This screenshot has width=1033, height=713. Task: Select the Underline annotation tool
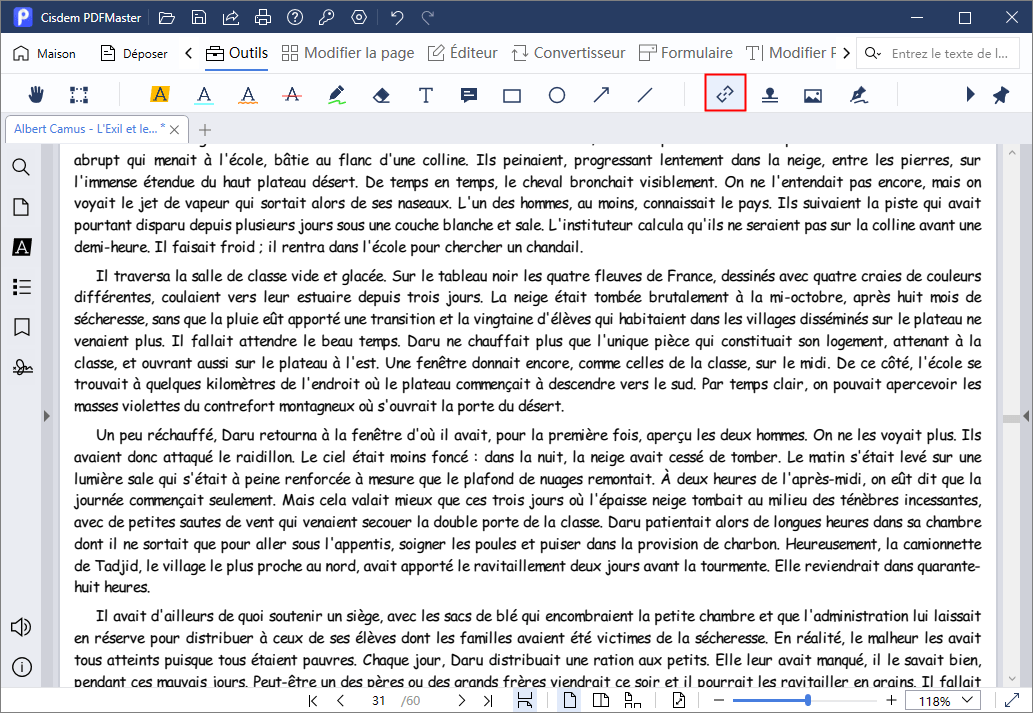[204, 95]
